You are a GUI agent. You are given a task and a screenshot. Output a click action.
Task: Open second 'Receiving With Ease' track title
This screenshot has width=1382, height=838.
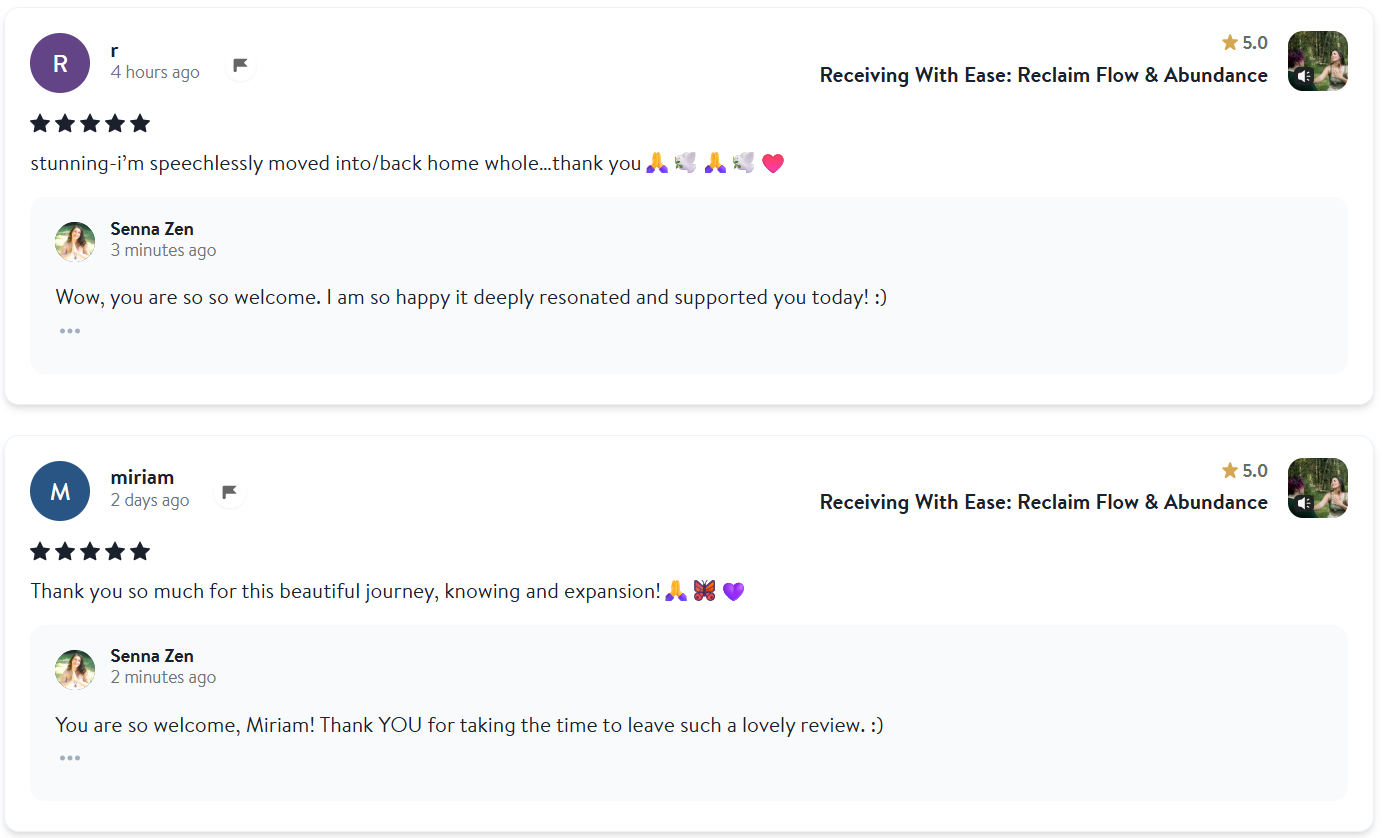1043,502
